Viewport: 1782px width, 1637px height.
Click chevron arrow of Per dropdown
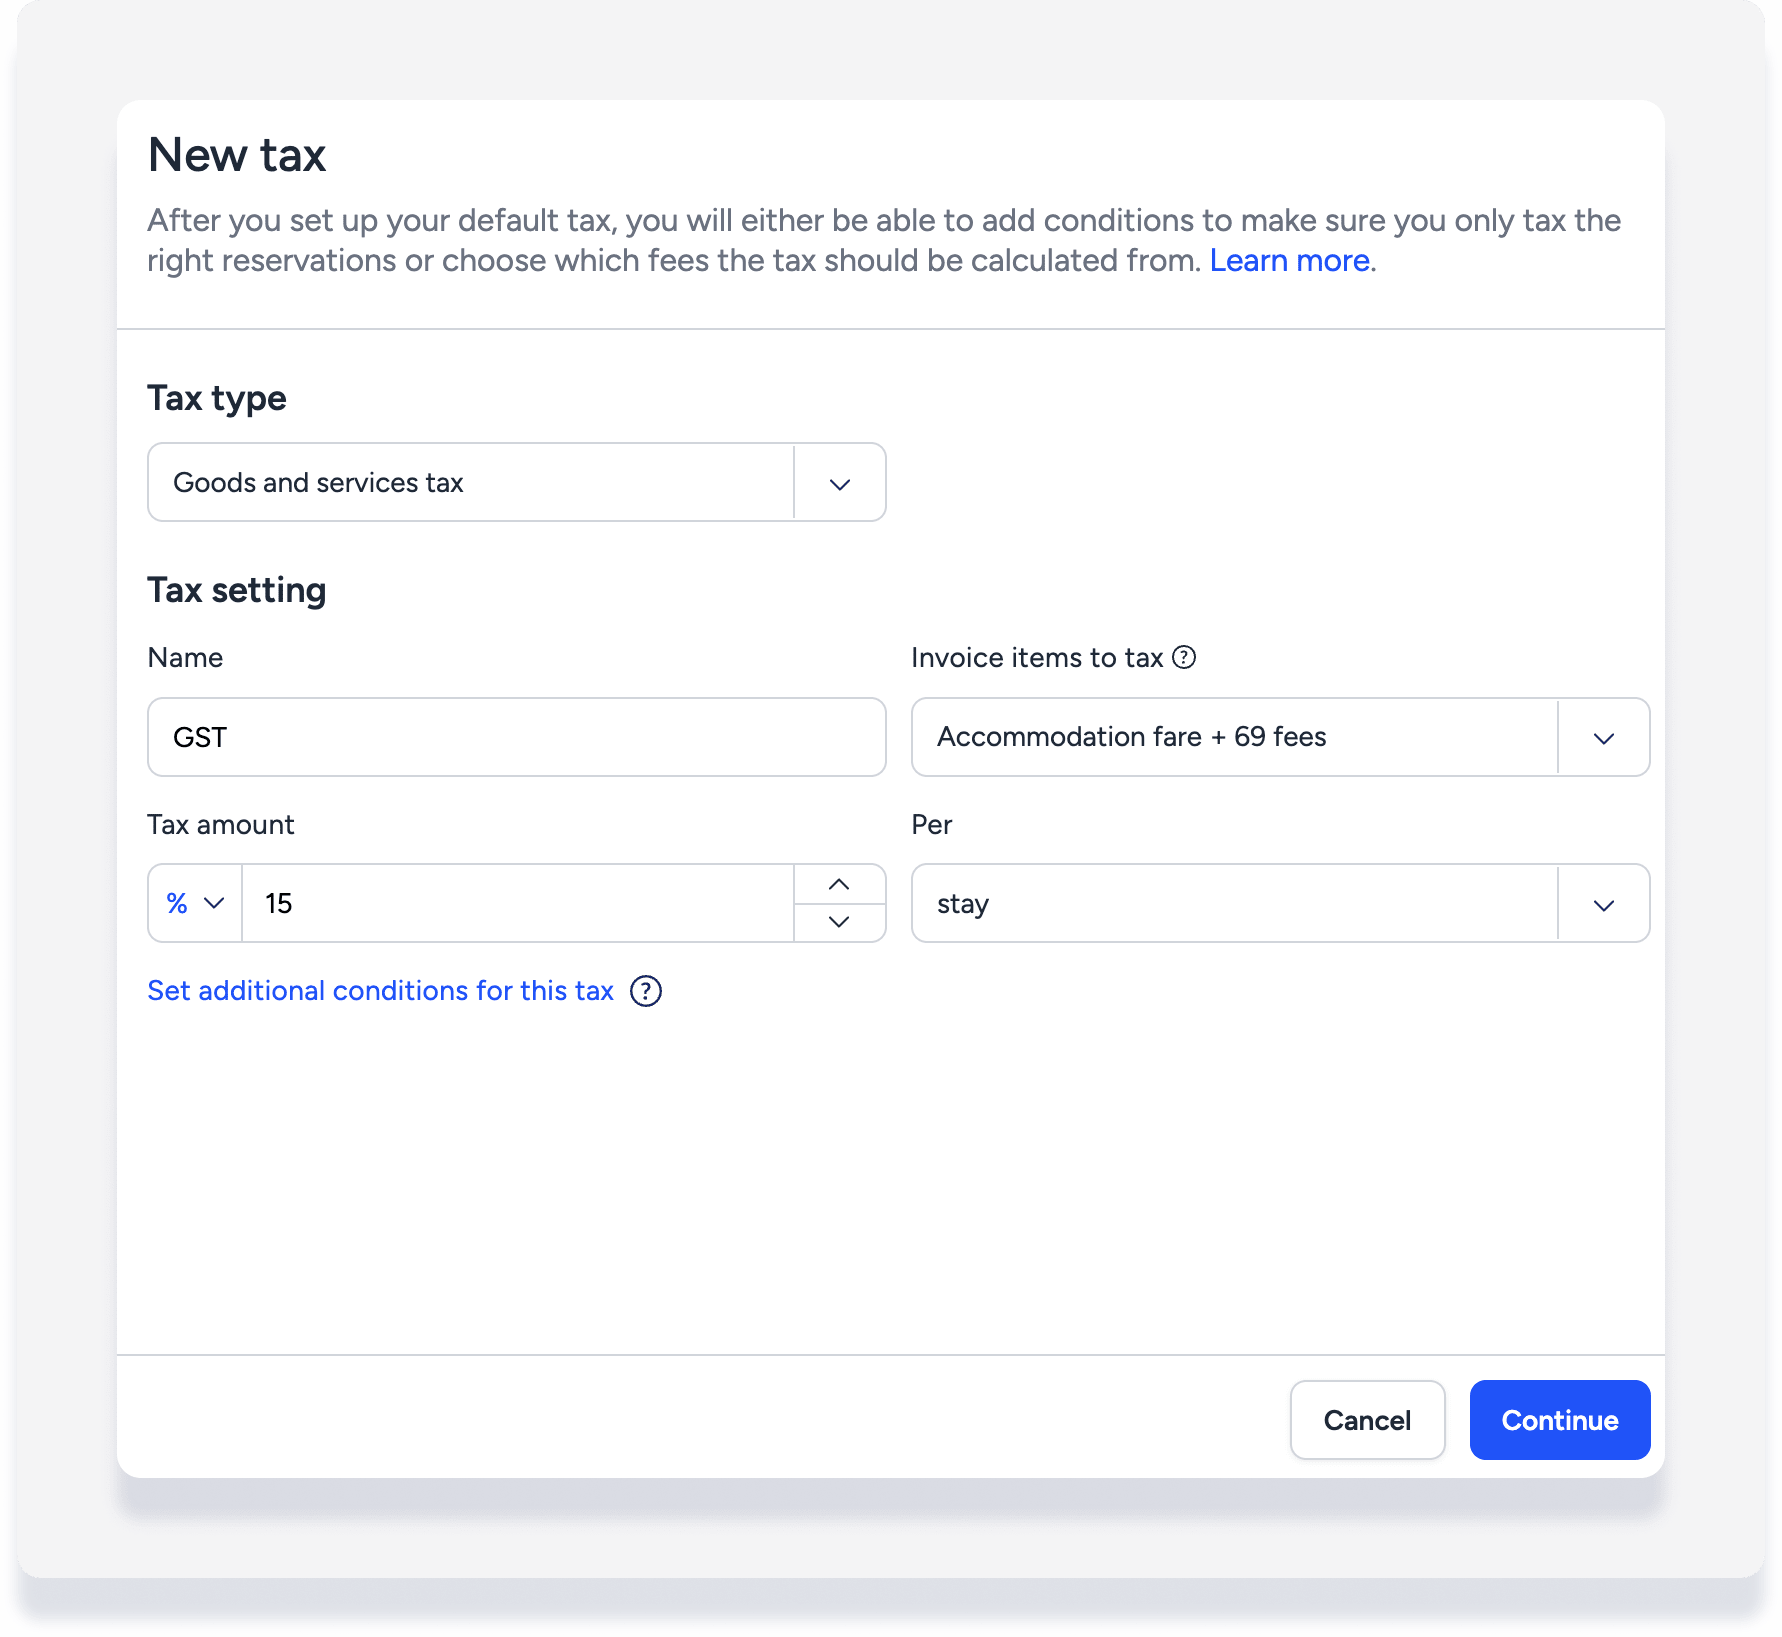click(1604, 905)
